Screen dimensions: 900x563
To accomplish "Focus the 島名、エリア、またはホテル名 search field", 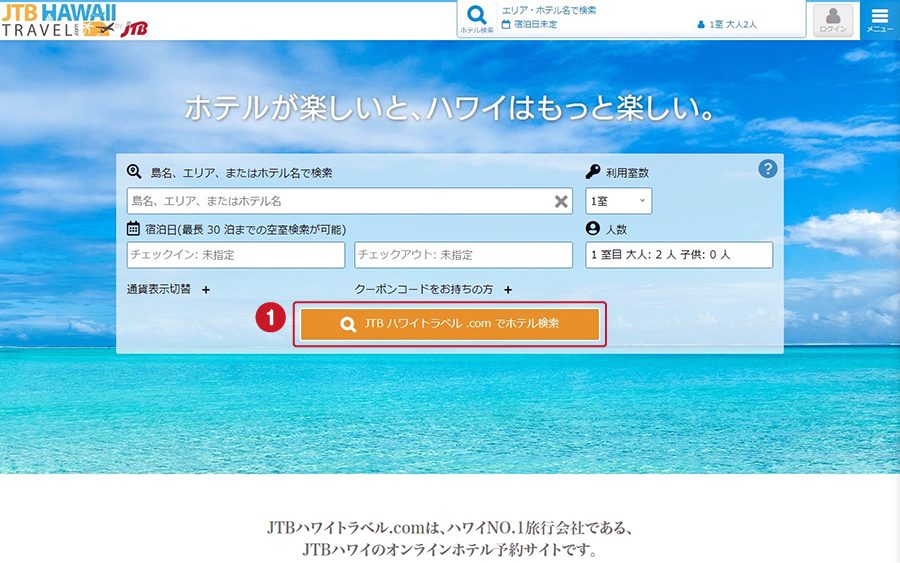I will click(x=350, y=201).
